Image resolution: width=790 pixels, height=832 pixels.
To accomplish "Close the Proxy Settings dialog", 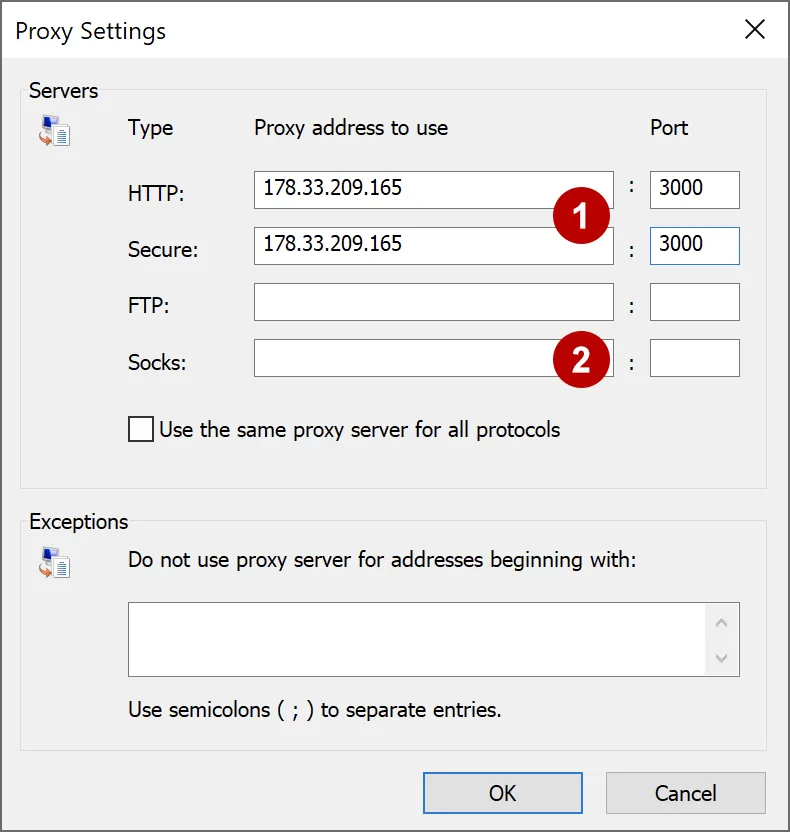I will pos(755,30).
